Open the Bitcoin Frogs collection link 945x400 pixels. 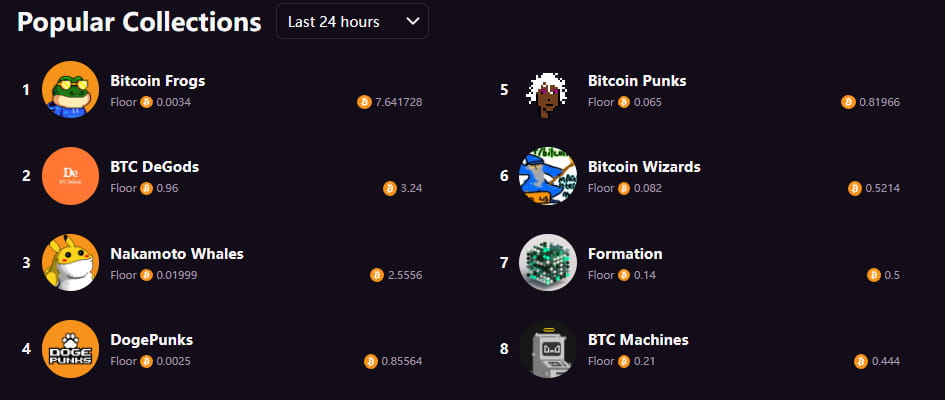tap(157, 80)
